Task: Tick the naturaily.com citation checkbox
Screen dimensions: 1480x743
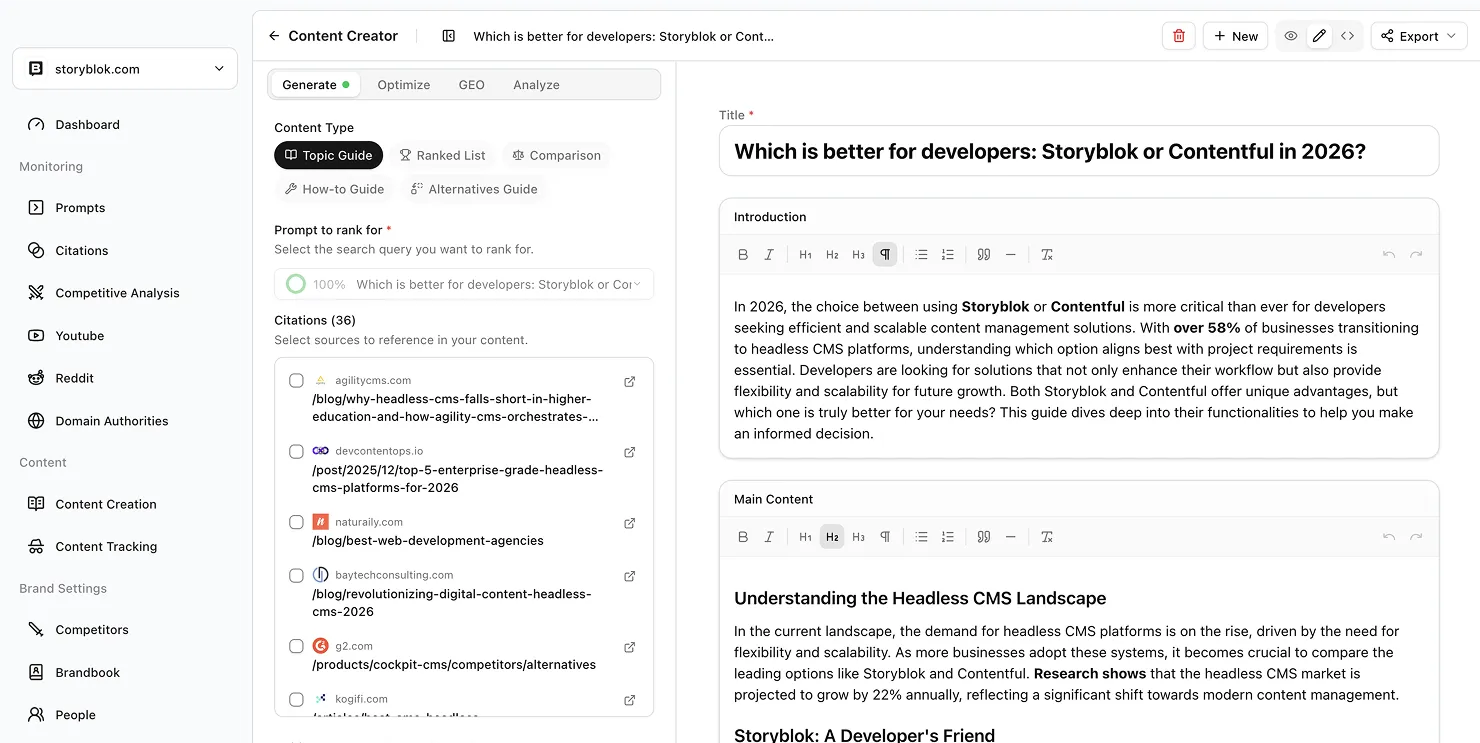Action: click(296, 522)
